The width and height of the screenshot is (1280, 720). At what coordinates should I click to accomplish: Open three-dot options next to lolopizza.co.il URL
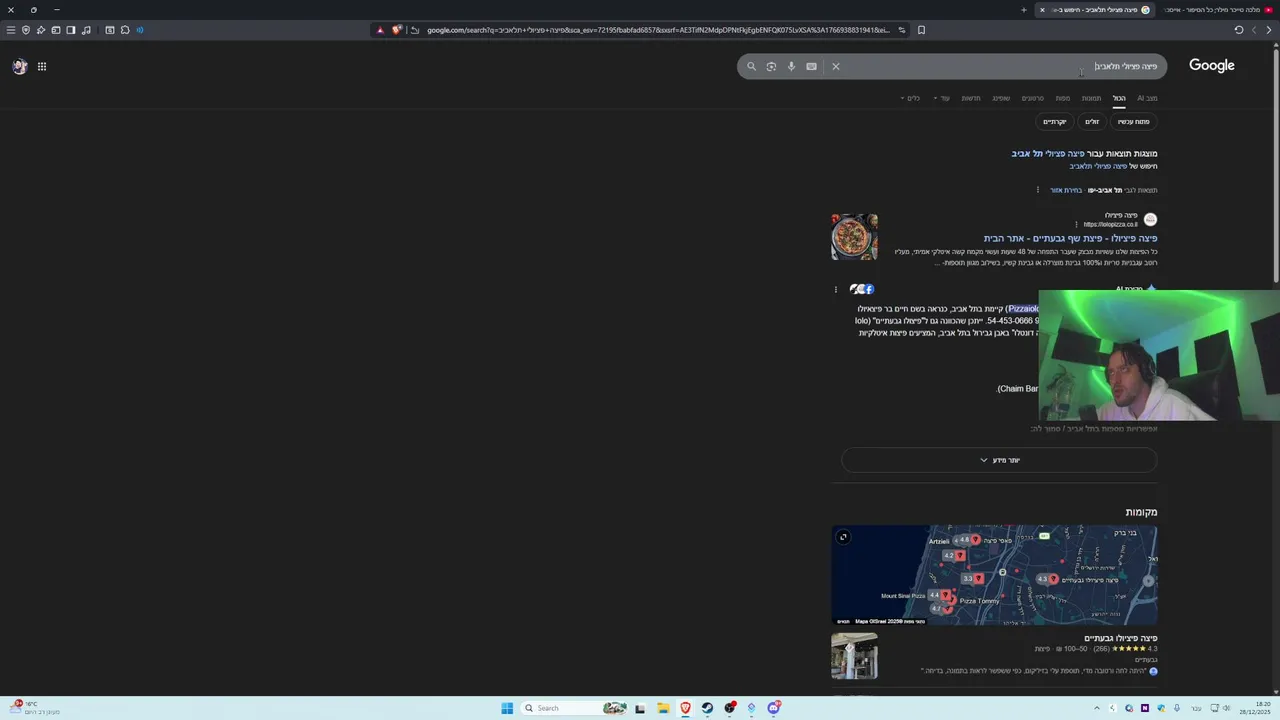tap(1076, 224)
